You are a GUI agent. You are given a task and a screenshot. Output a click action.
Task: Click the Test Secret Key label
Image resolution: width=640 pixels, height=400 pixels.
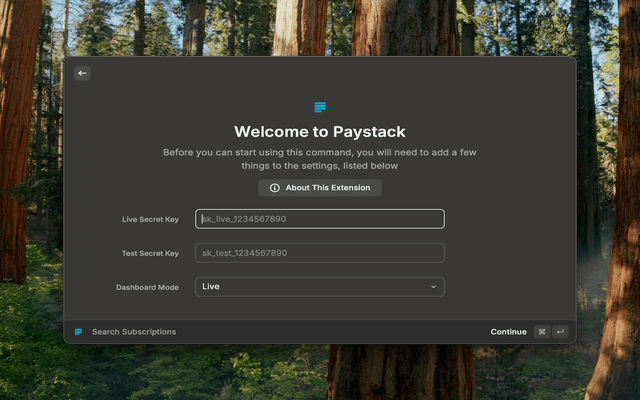149,253
